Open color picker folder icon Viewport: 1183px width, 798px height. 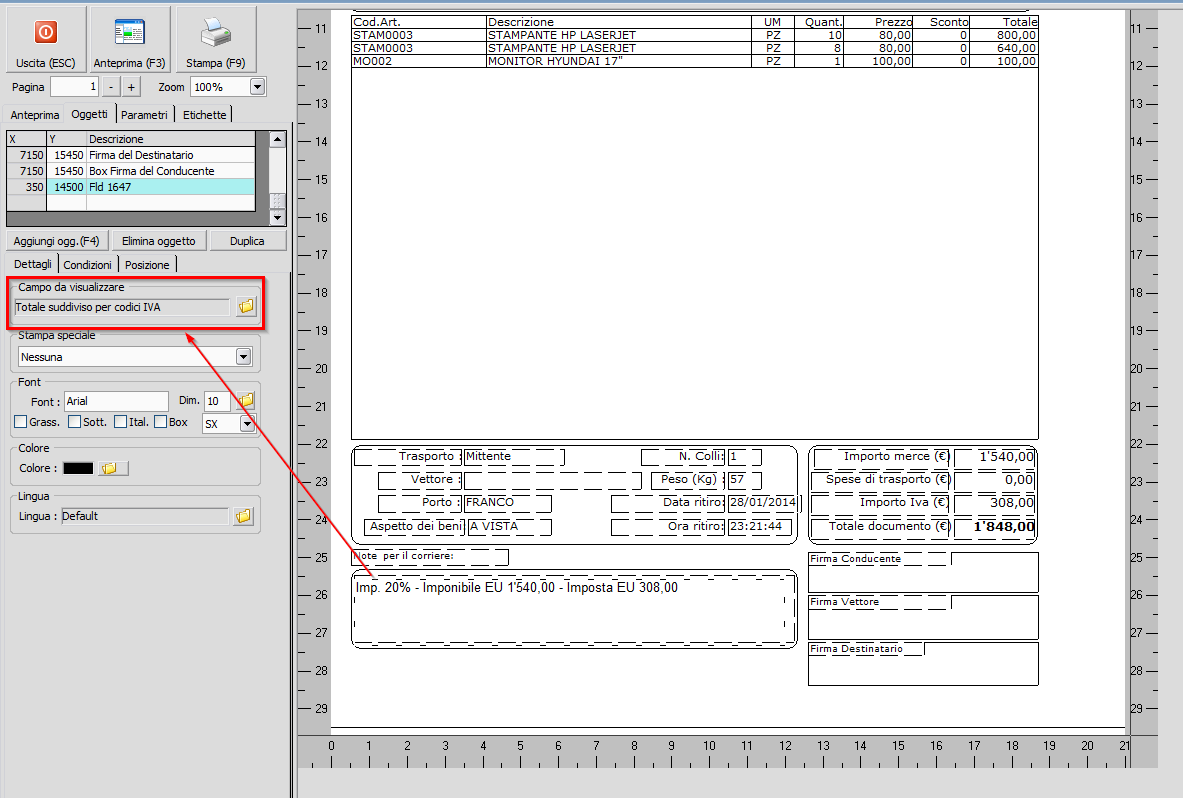113,468
